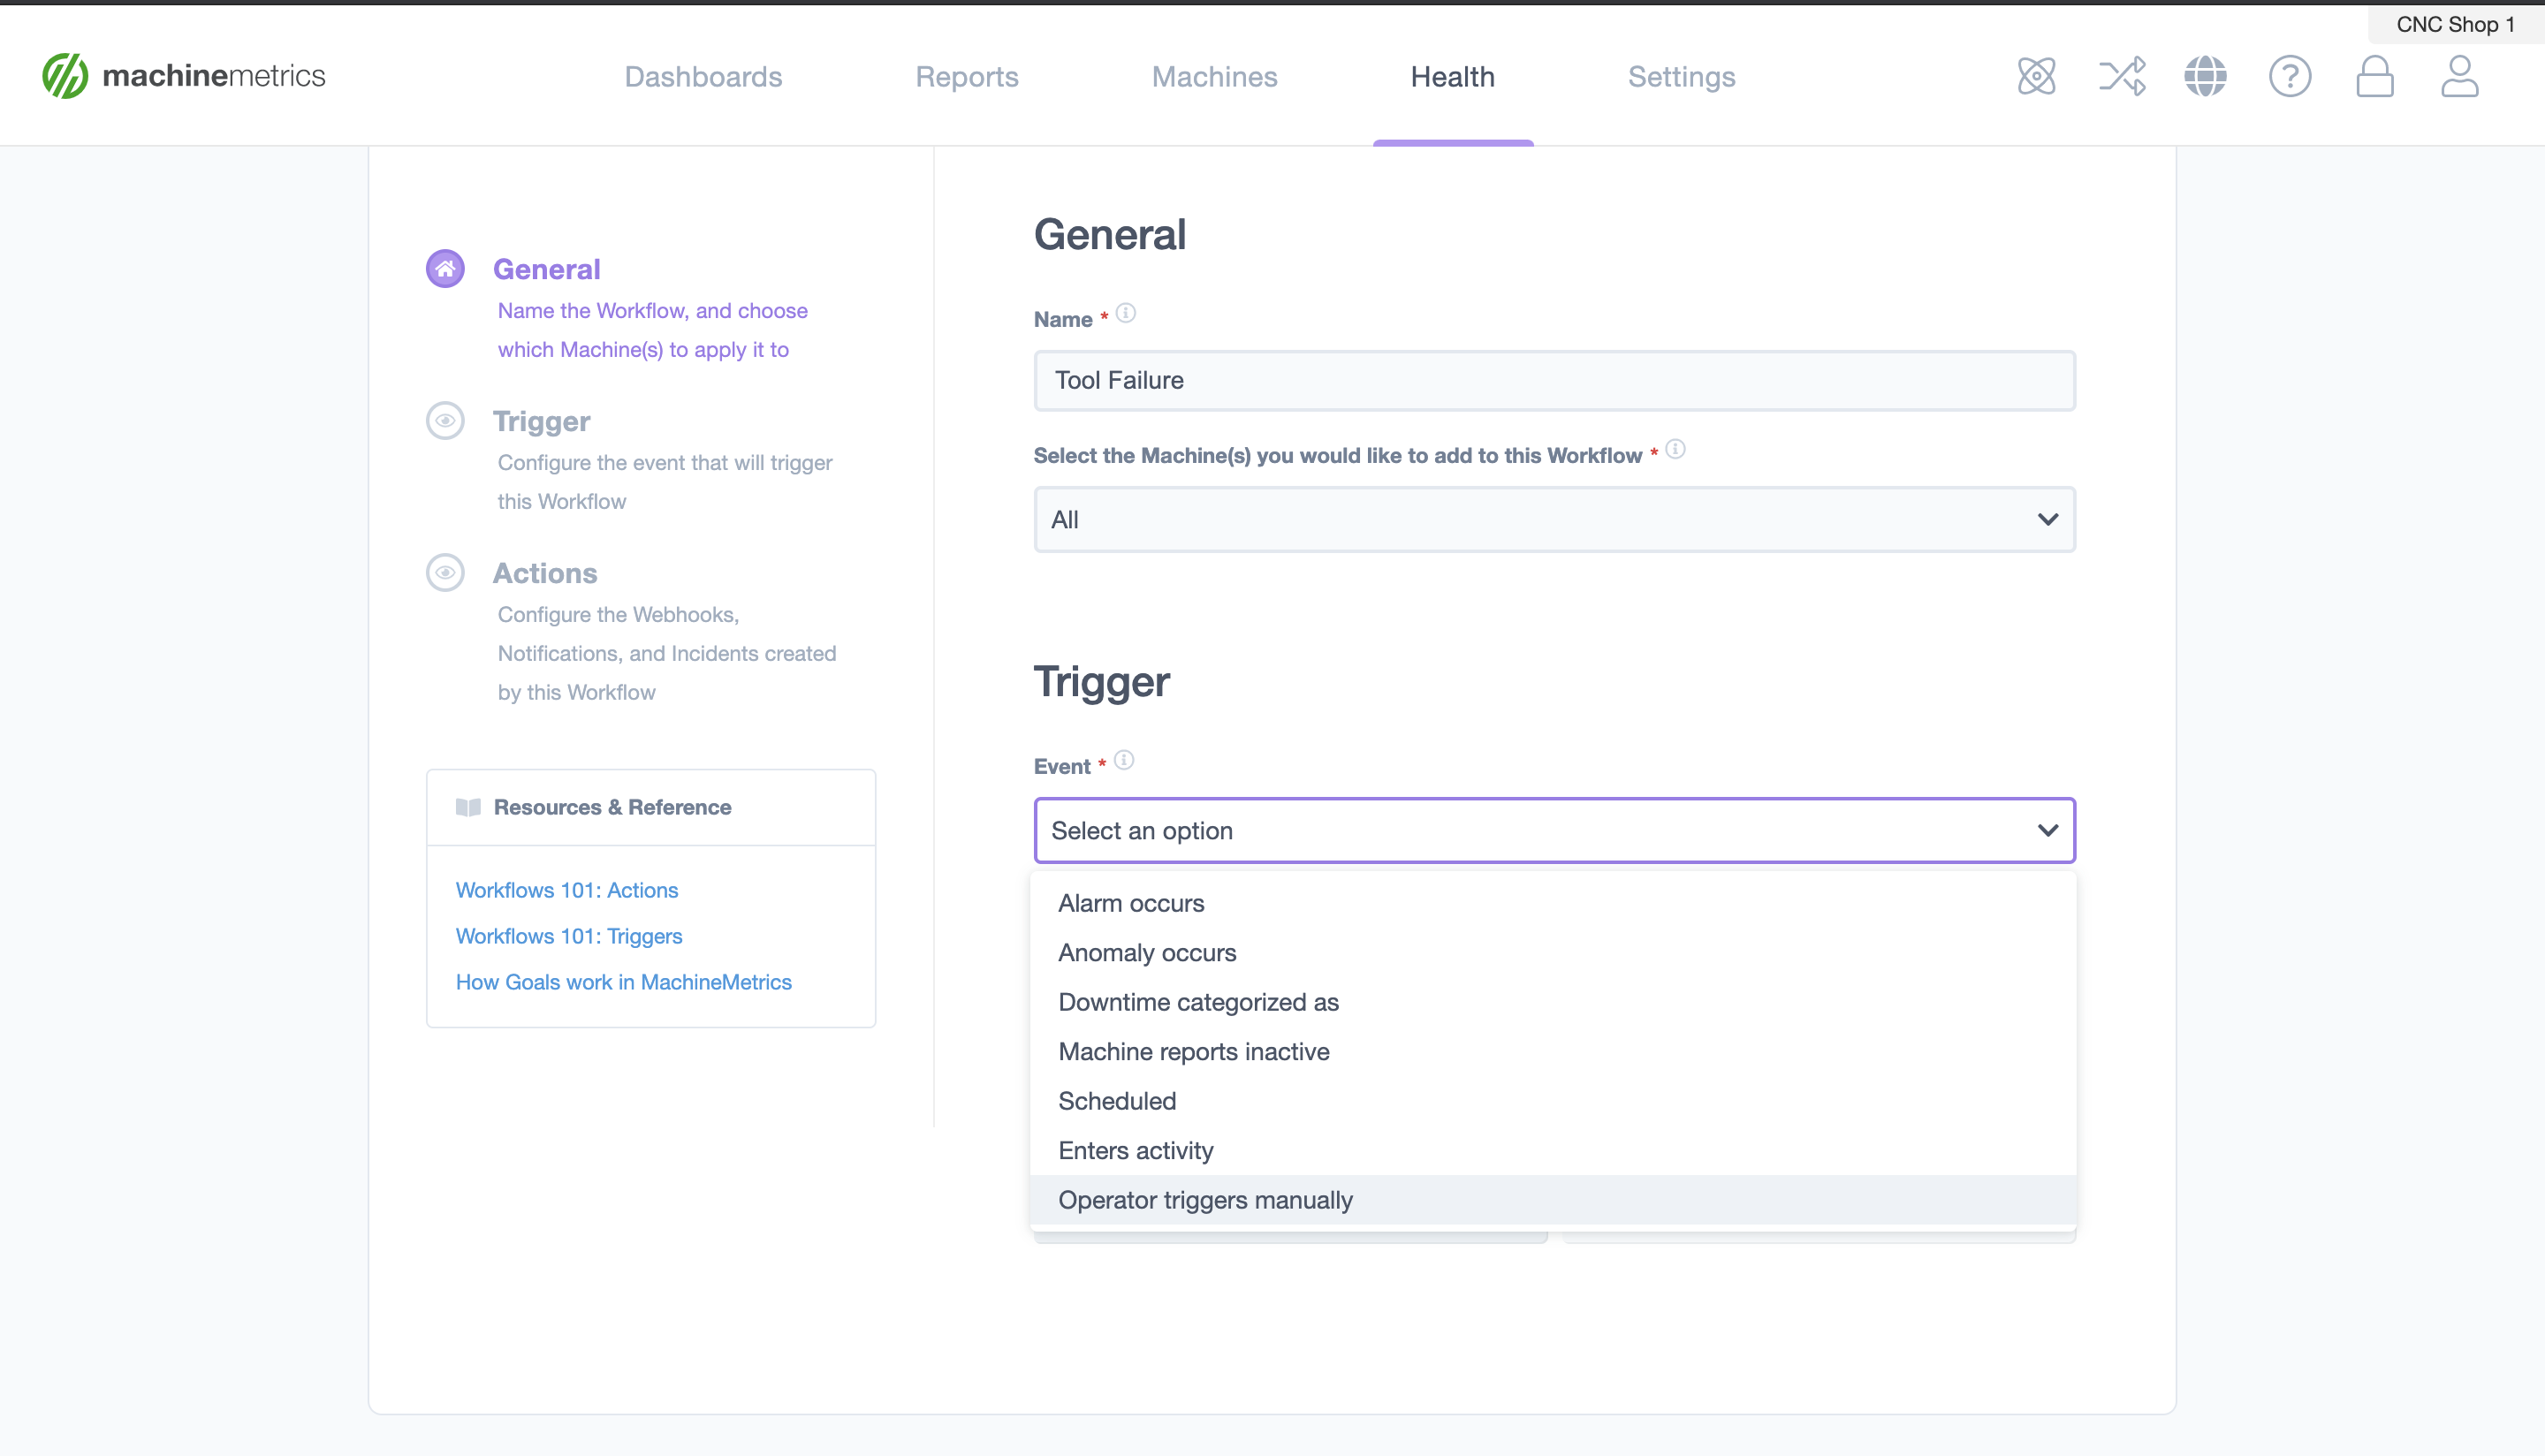Click the 'Workflows 101: Actions' link
The image size is (2545, 1456).
click(x=565, y=890)
